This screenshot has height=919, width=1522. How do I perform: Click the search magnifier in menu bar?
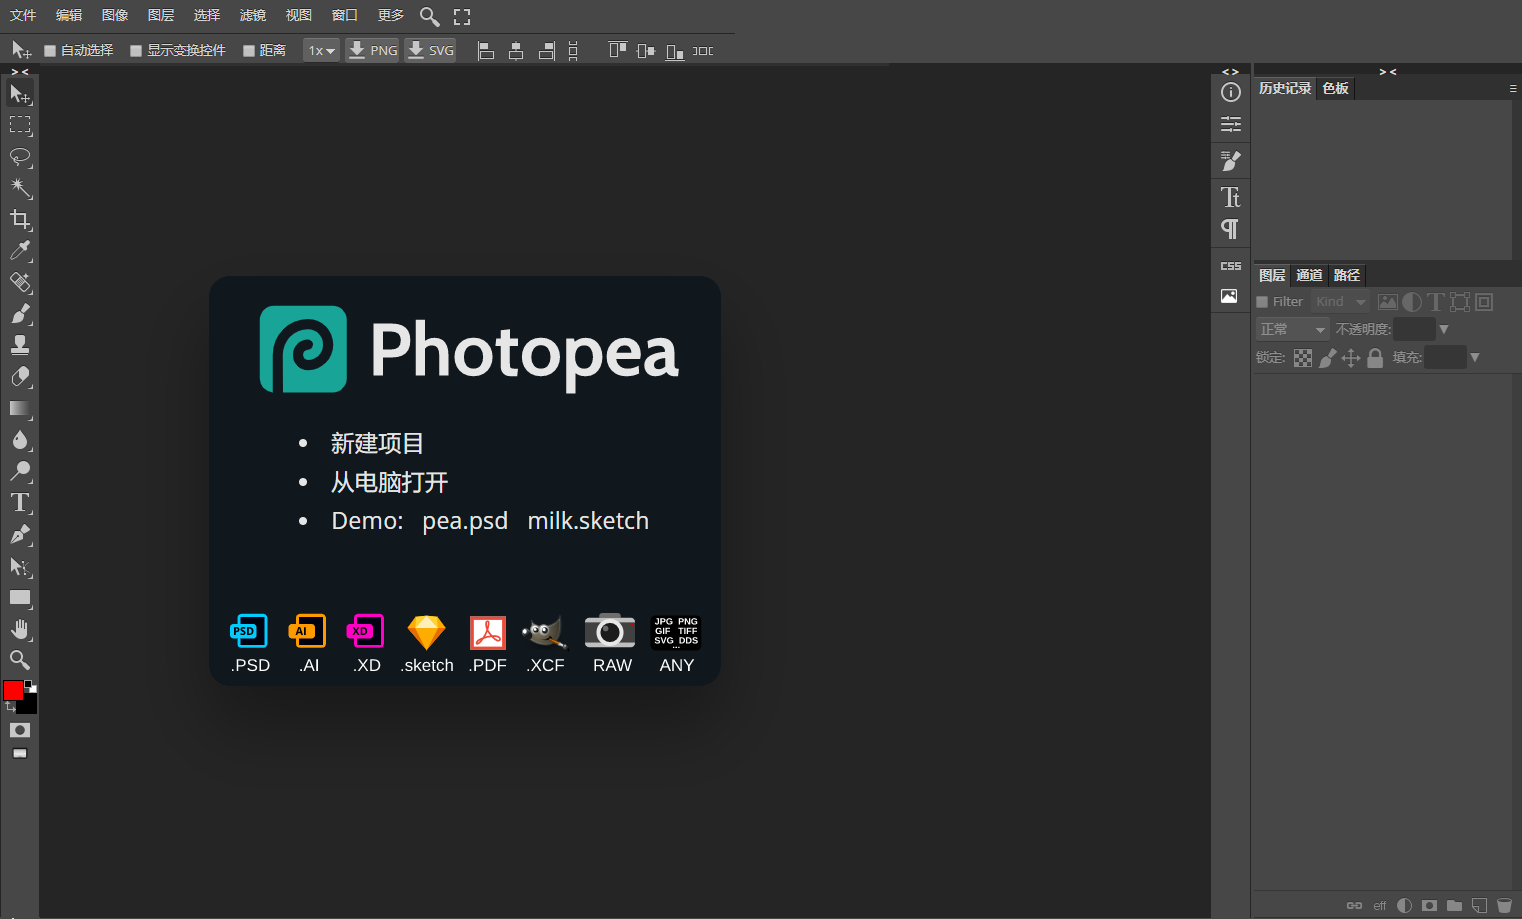[429, 16]
